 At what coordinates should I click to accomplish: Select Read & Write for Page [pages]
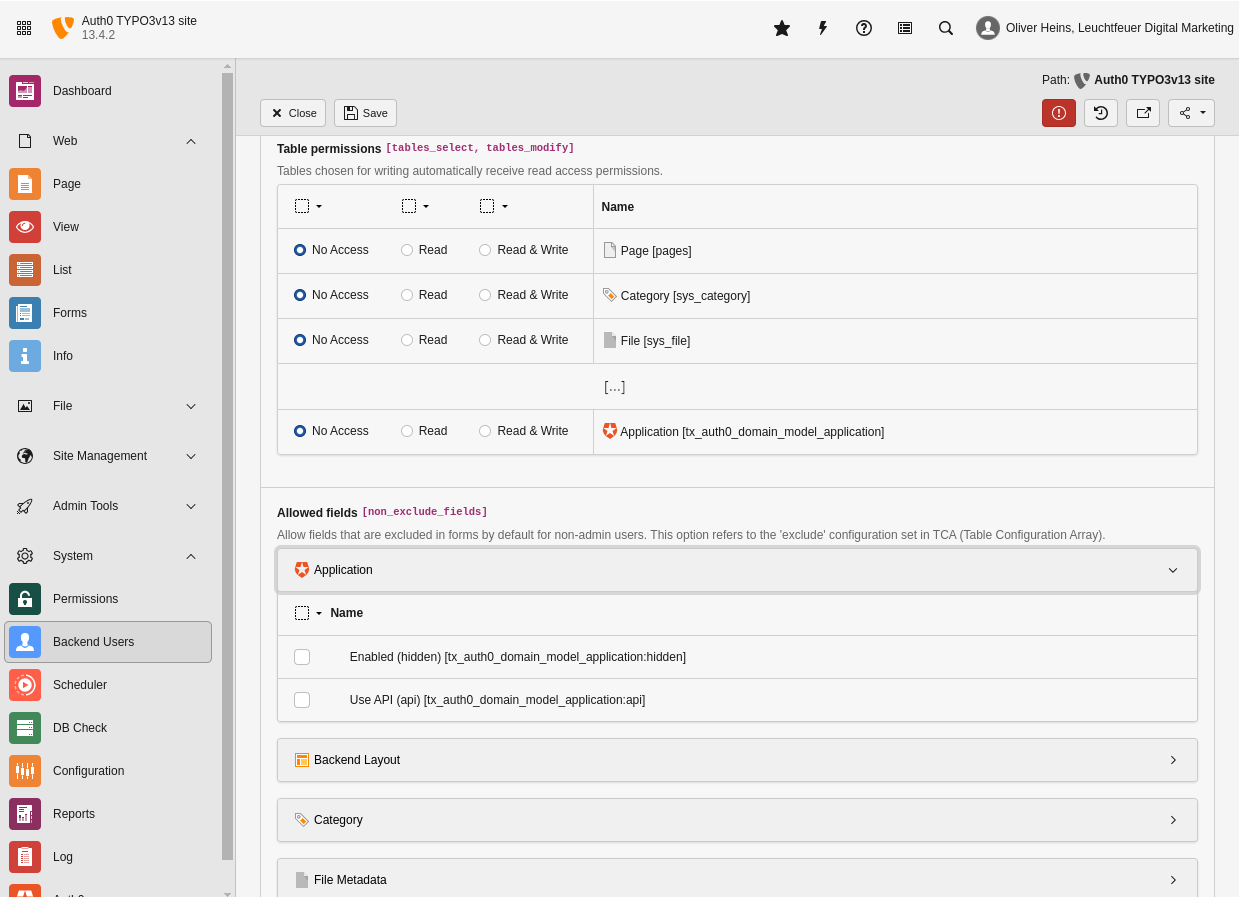click(x=485, y=250)
